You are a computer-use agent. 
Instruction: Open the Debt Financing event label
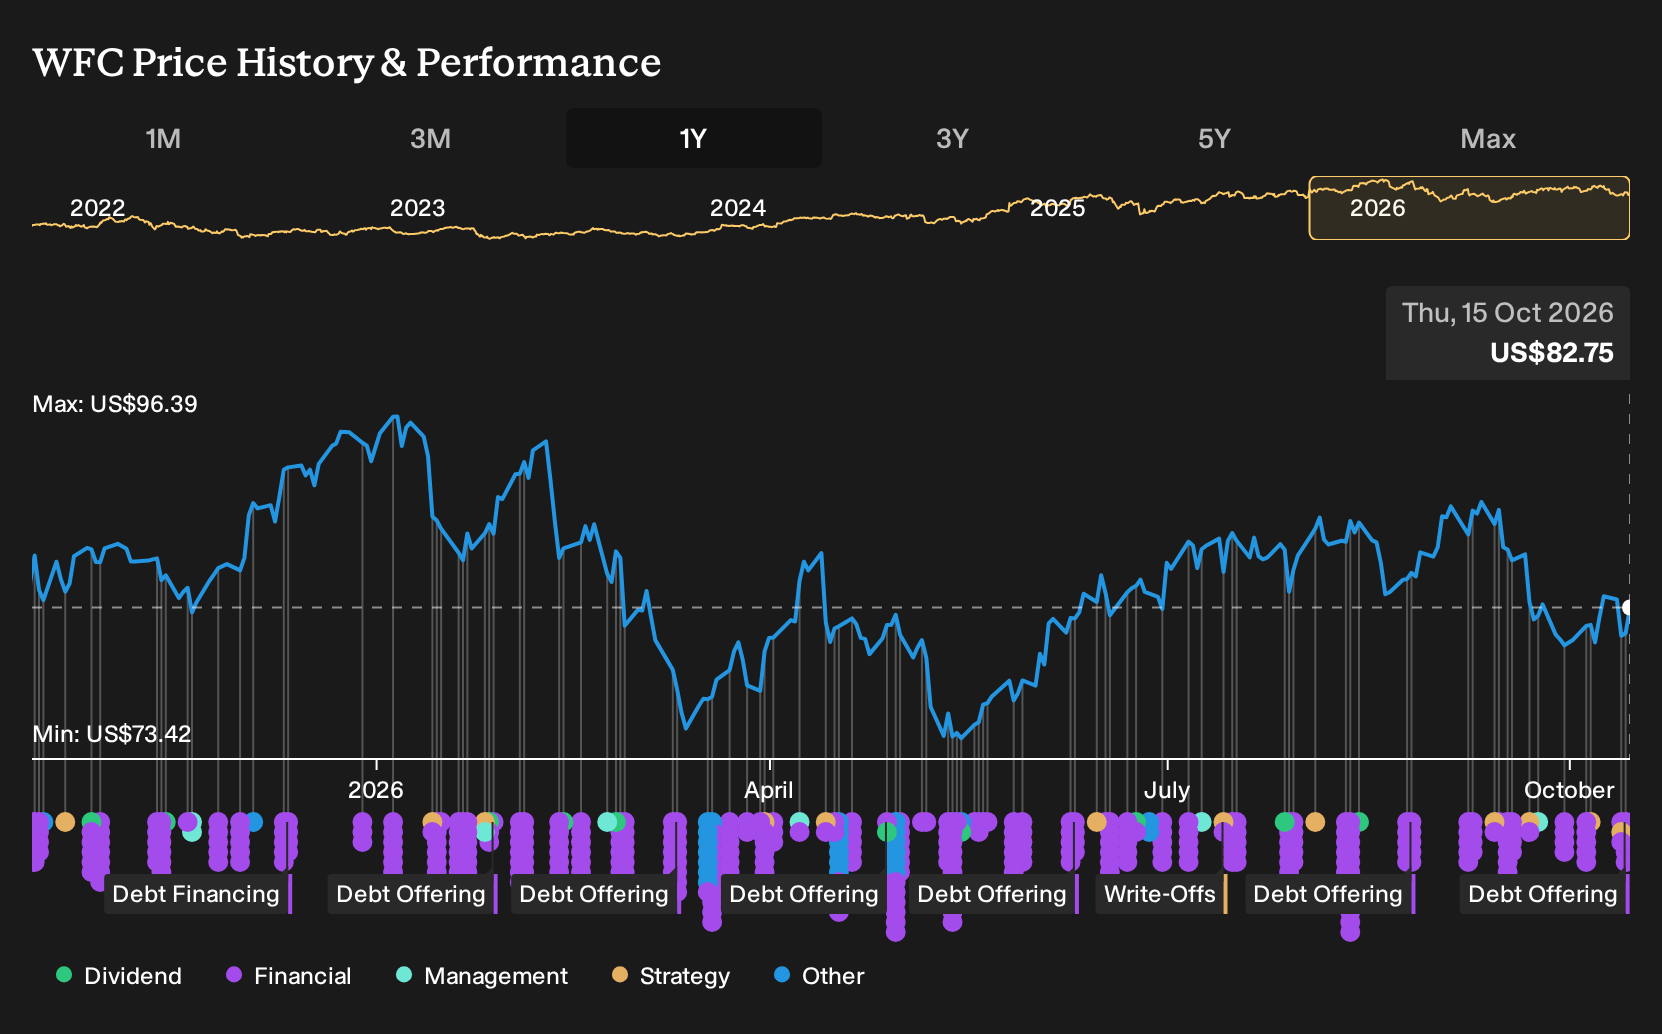(196, 894)
